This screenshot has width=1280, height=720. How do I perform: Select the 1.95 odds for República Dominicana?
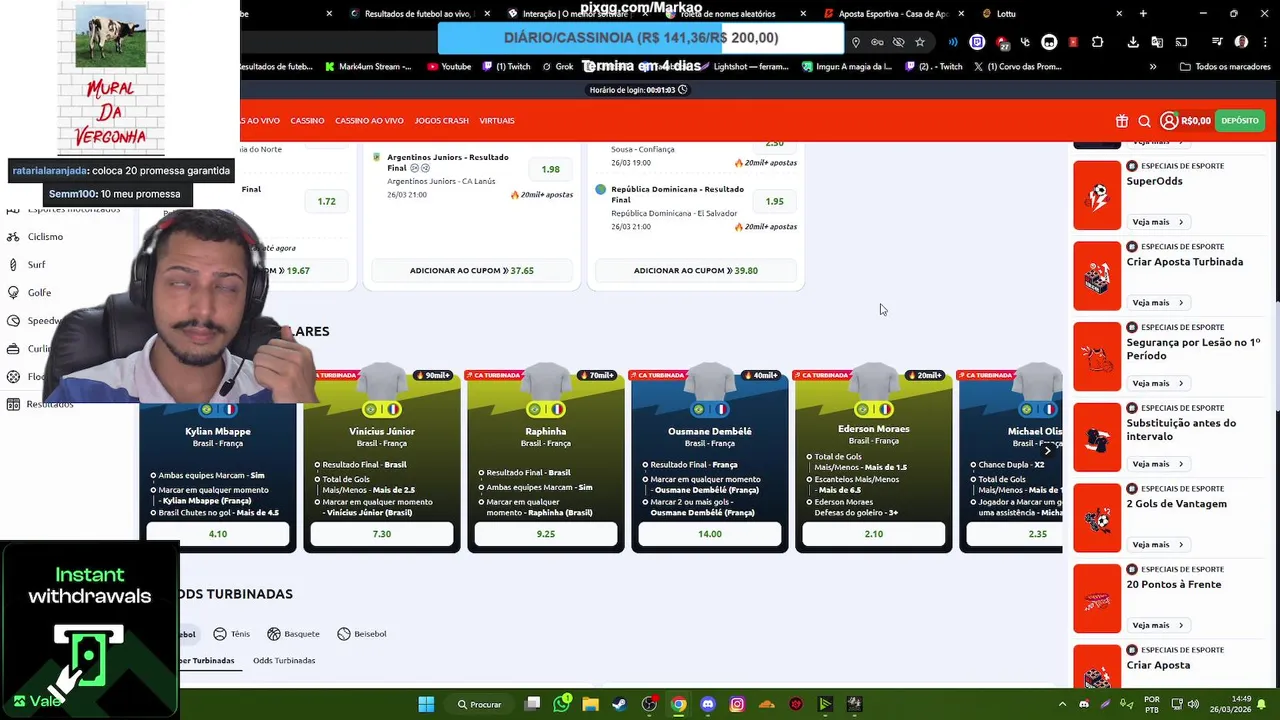(775, 201)
